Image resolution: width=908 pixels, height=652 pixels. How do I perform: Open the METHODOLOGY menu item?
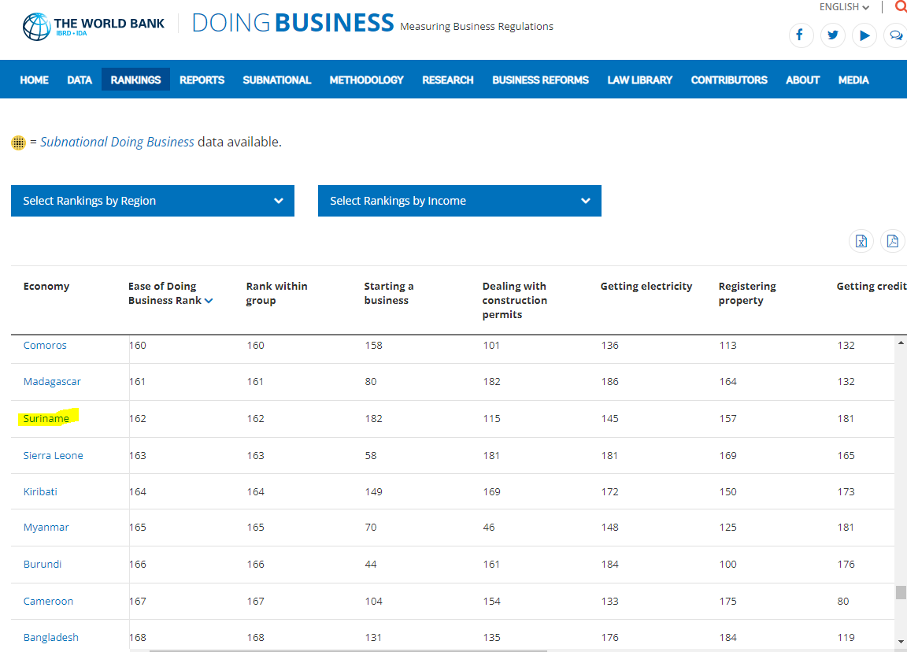[366, 80]
